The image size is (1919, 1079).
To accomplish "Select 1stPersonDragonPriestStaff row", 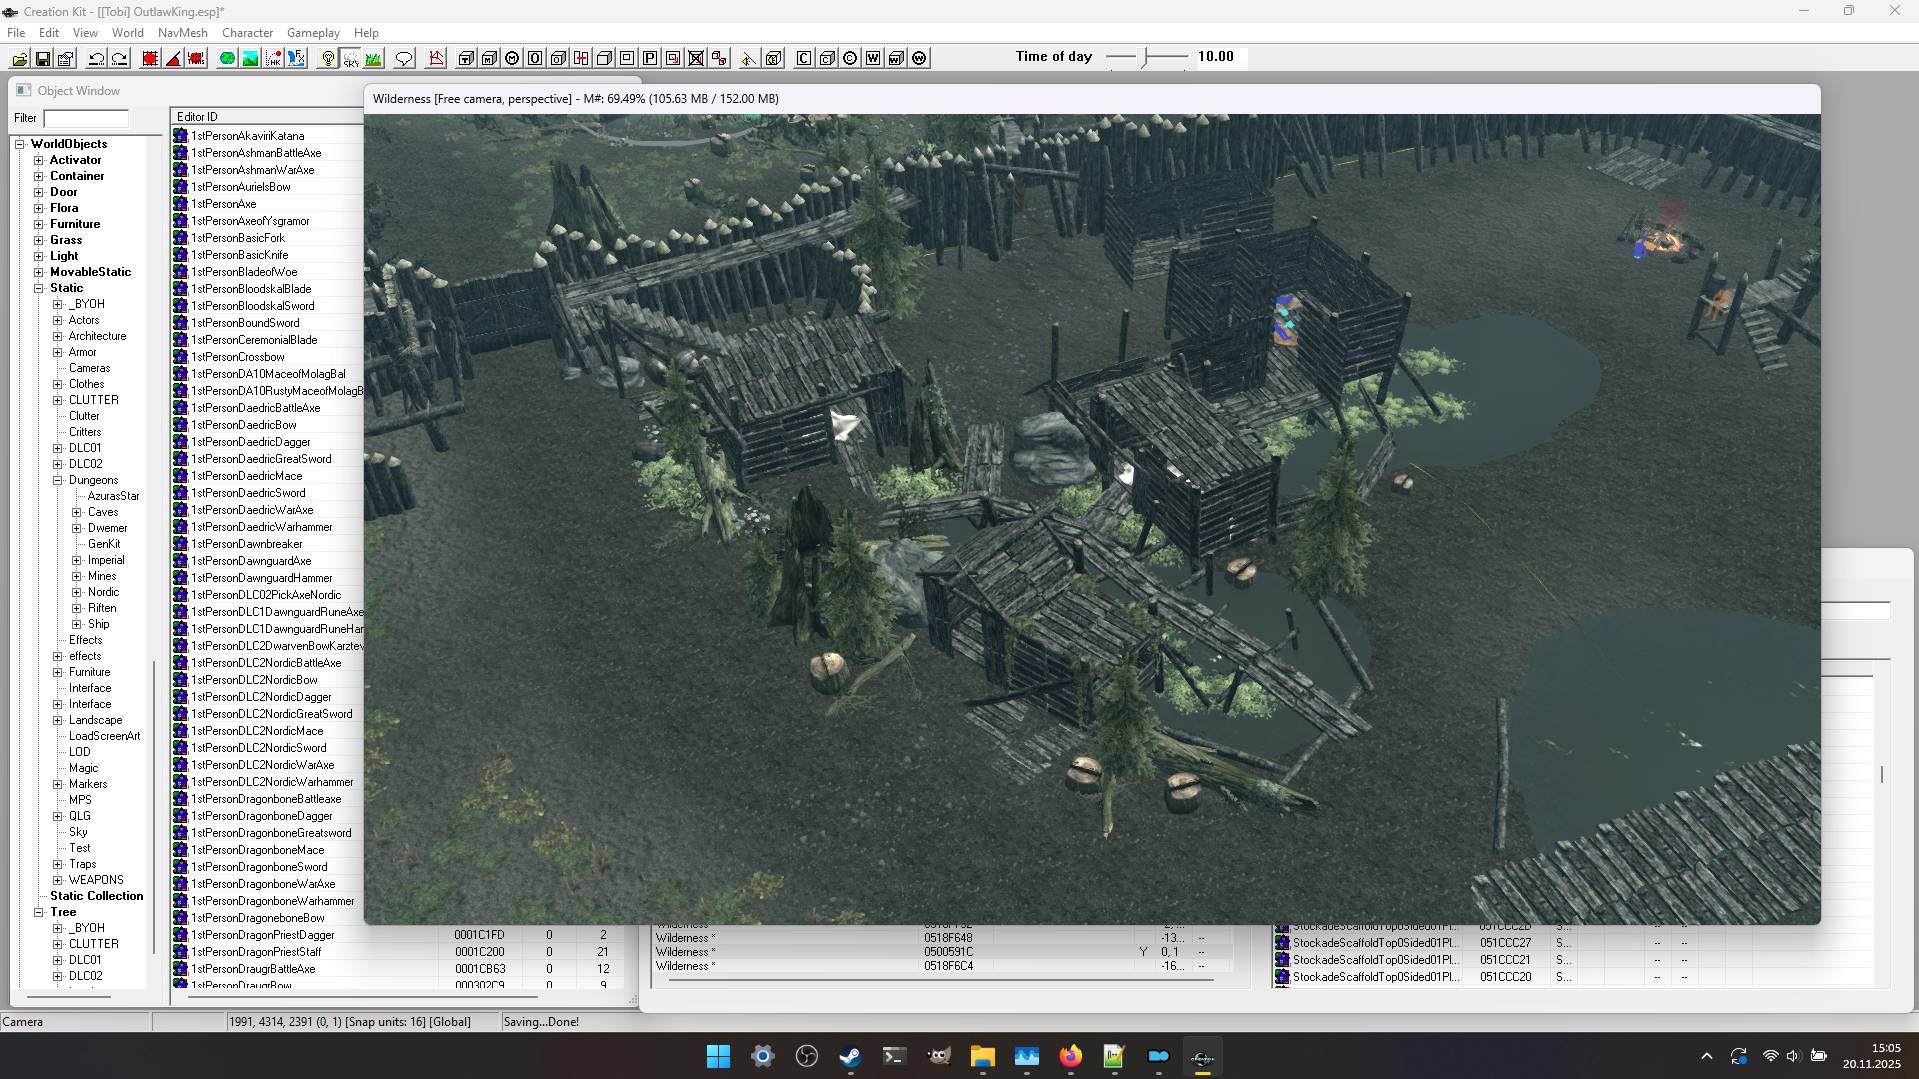I will click(x=400, y=952).
